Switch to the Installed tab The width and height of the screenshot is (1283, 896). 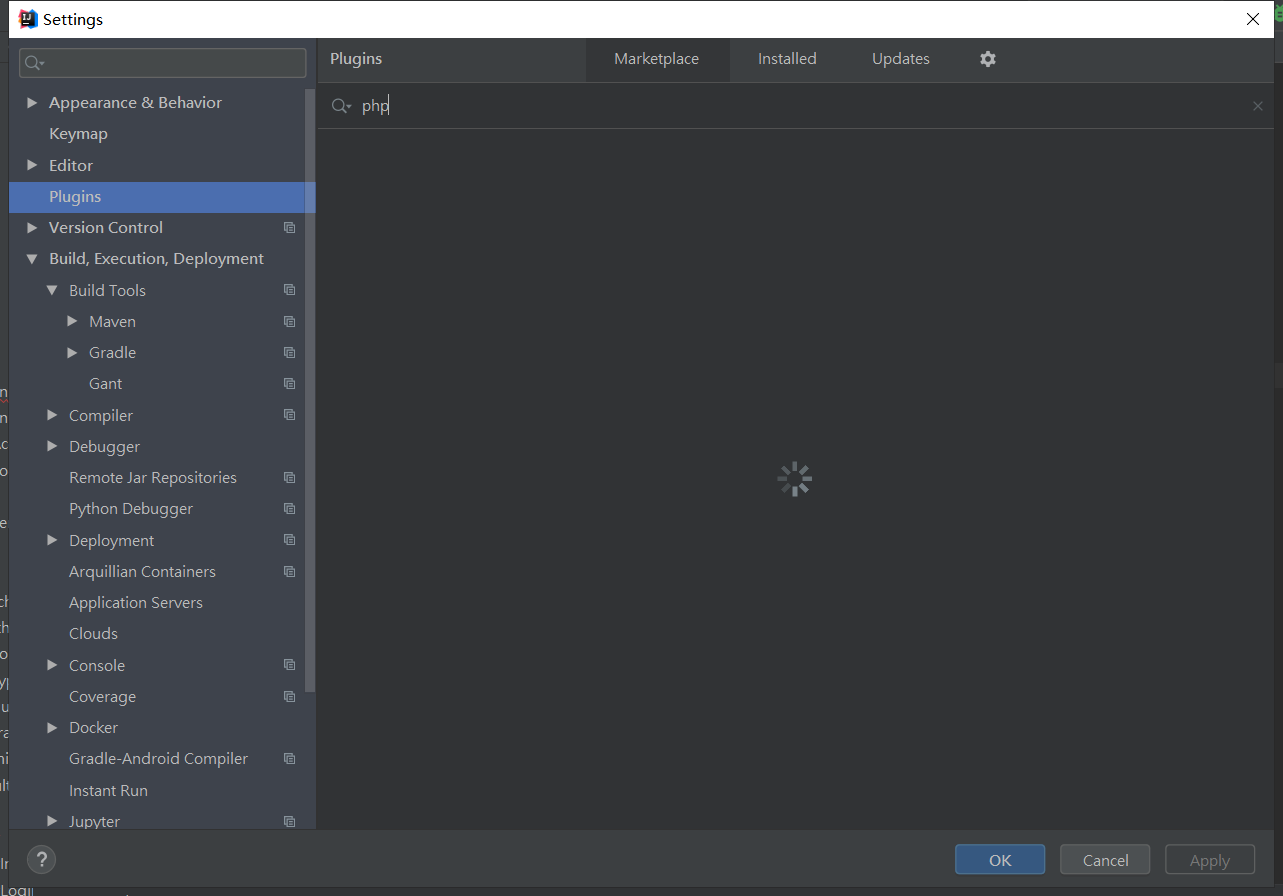[787, 59]
